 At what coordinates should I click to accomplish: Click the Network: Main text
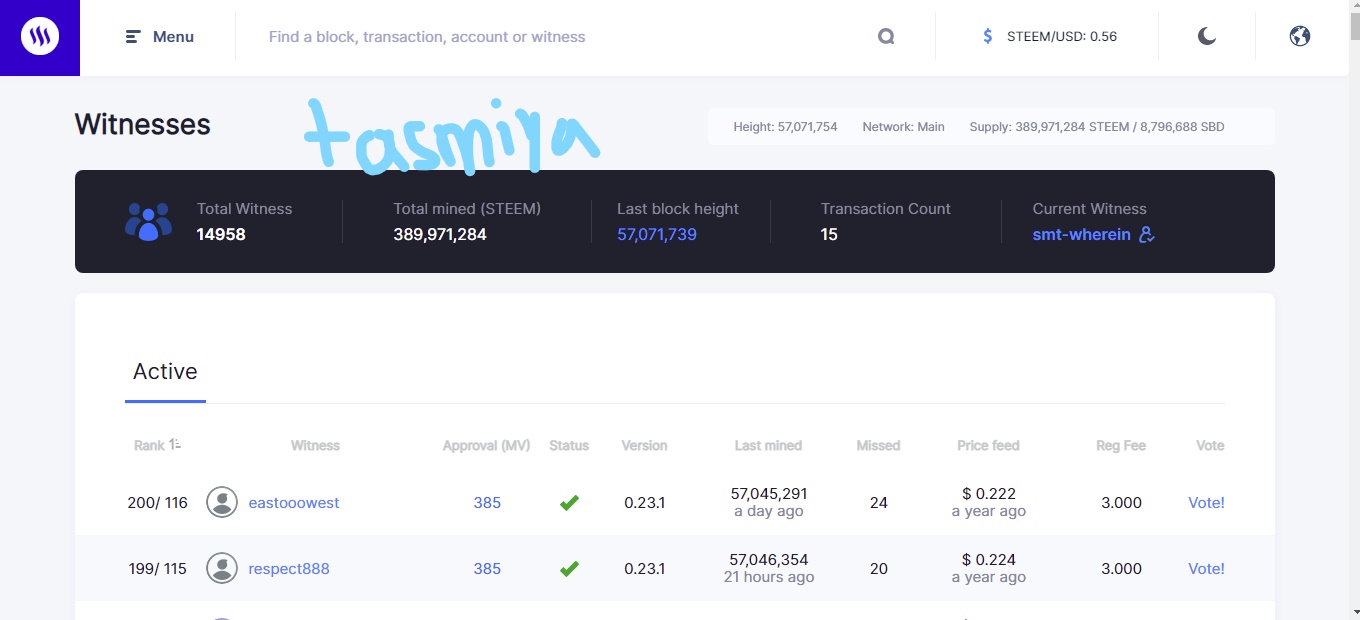click(903, 127)
